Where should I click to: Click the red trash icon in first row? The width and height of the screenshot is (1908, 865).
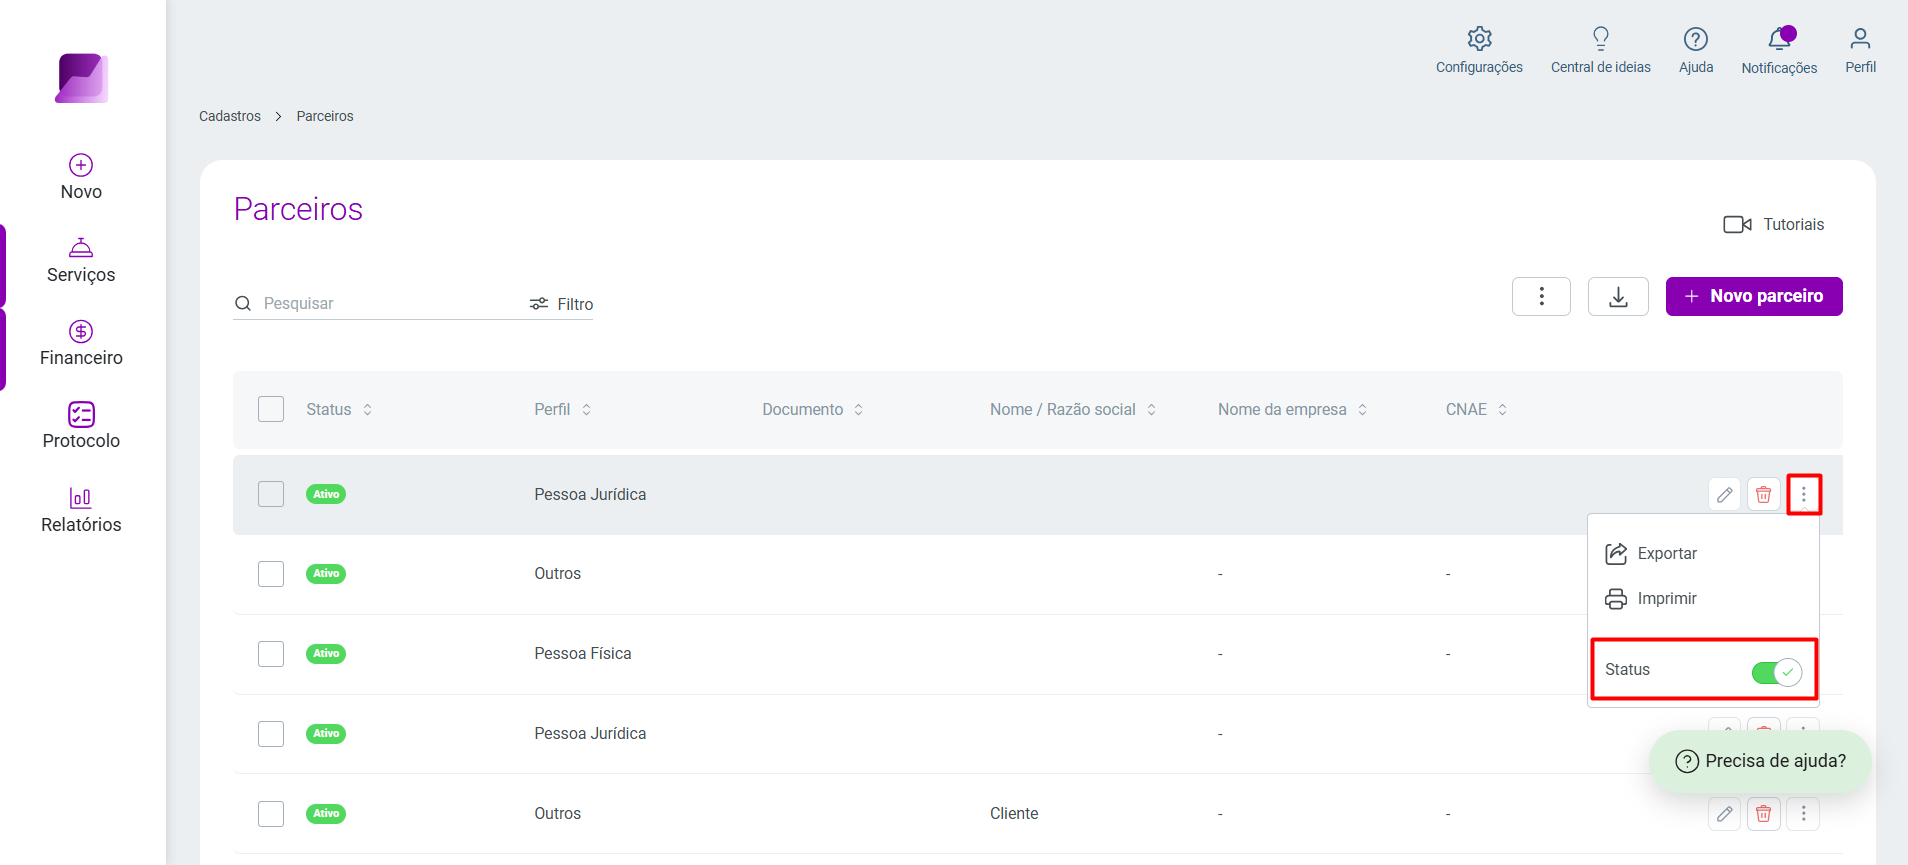coord(1763,494)
